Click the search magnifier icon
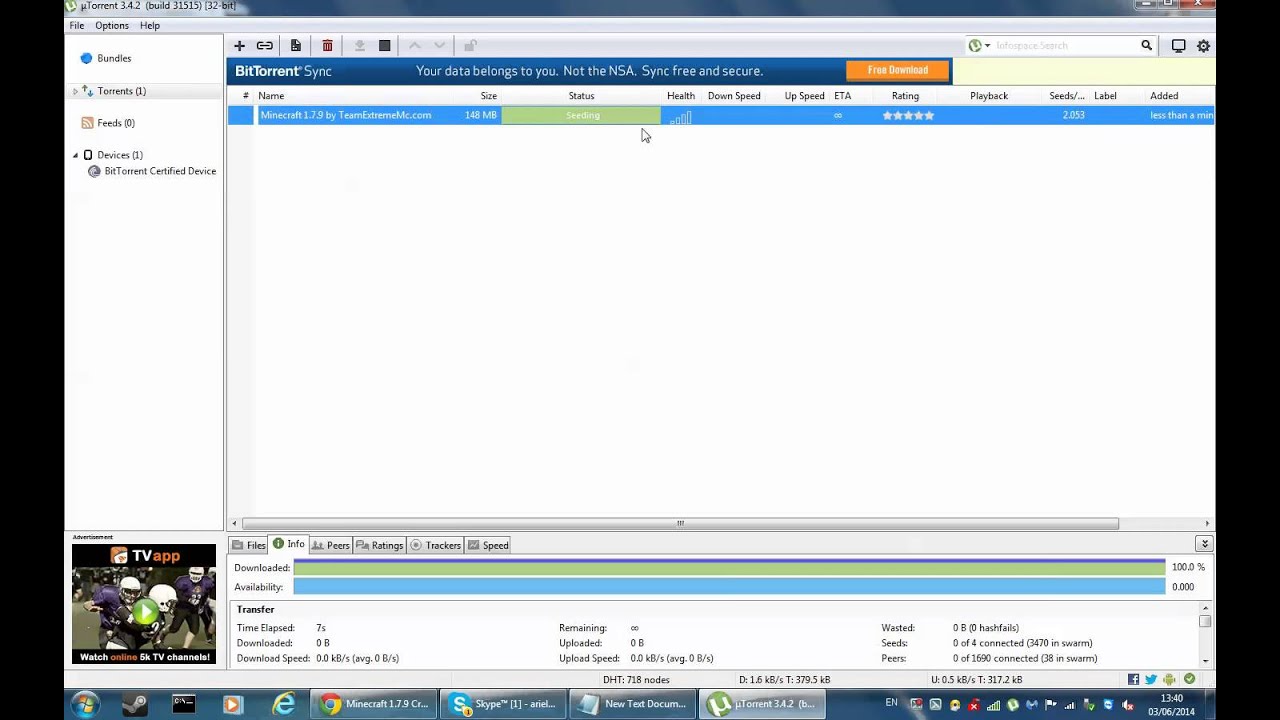1280x720 pixels. [x=1147, y=46]
